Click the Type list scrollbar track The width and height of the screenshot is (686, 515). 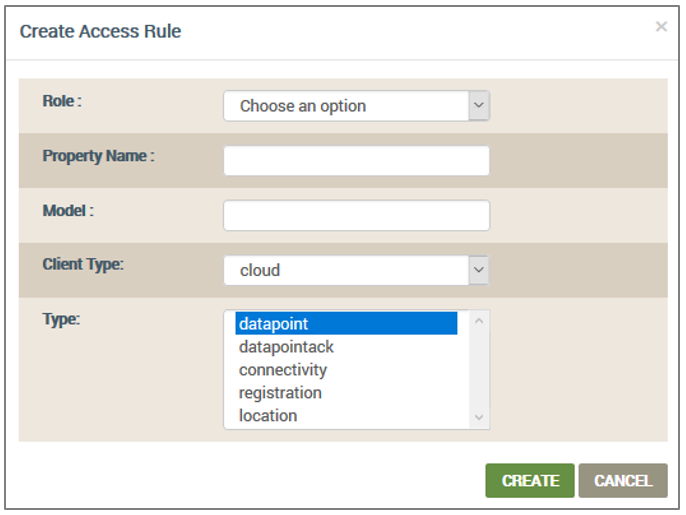pos(479,369)
